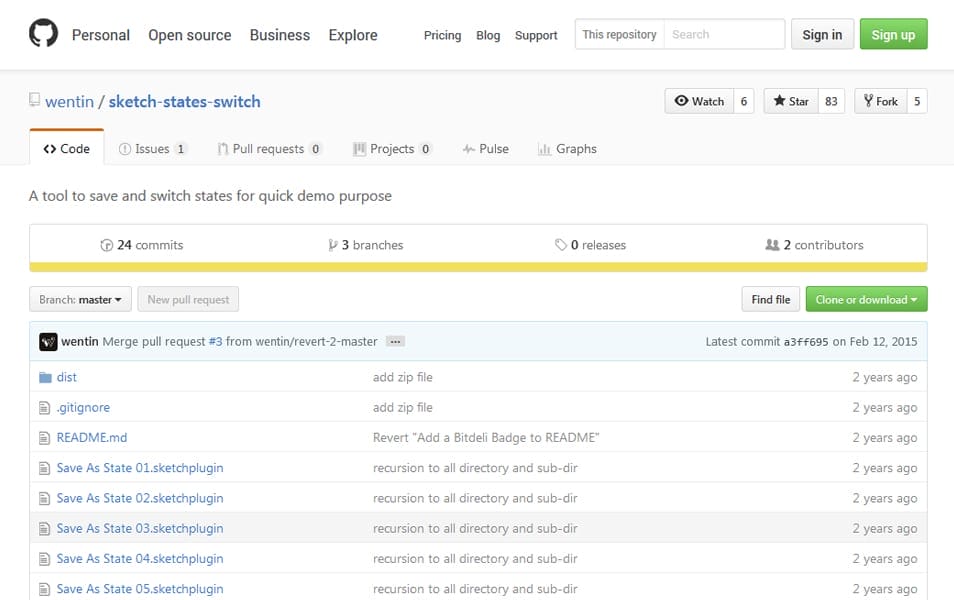The height and width of the screenshot is (600, 954).
Task: Star the sketch-states-switch repository
Action: (x=790, y=101)
